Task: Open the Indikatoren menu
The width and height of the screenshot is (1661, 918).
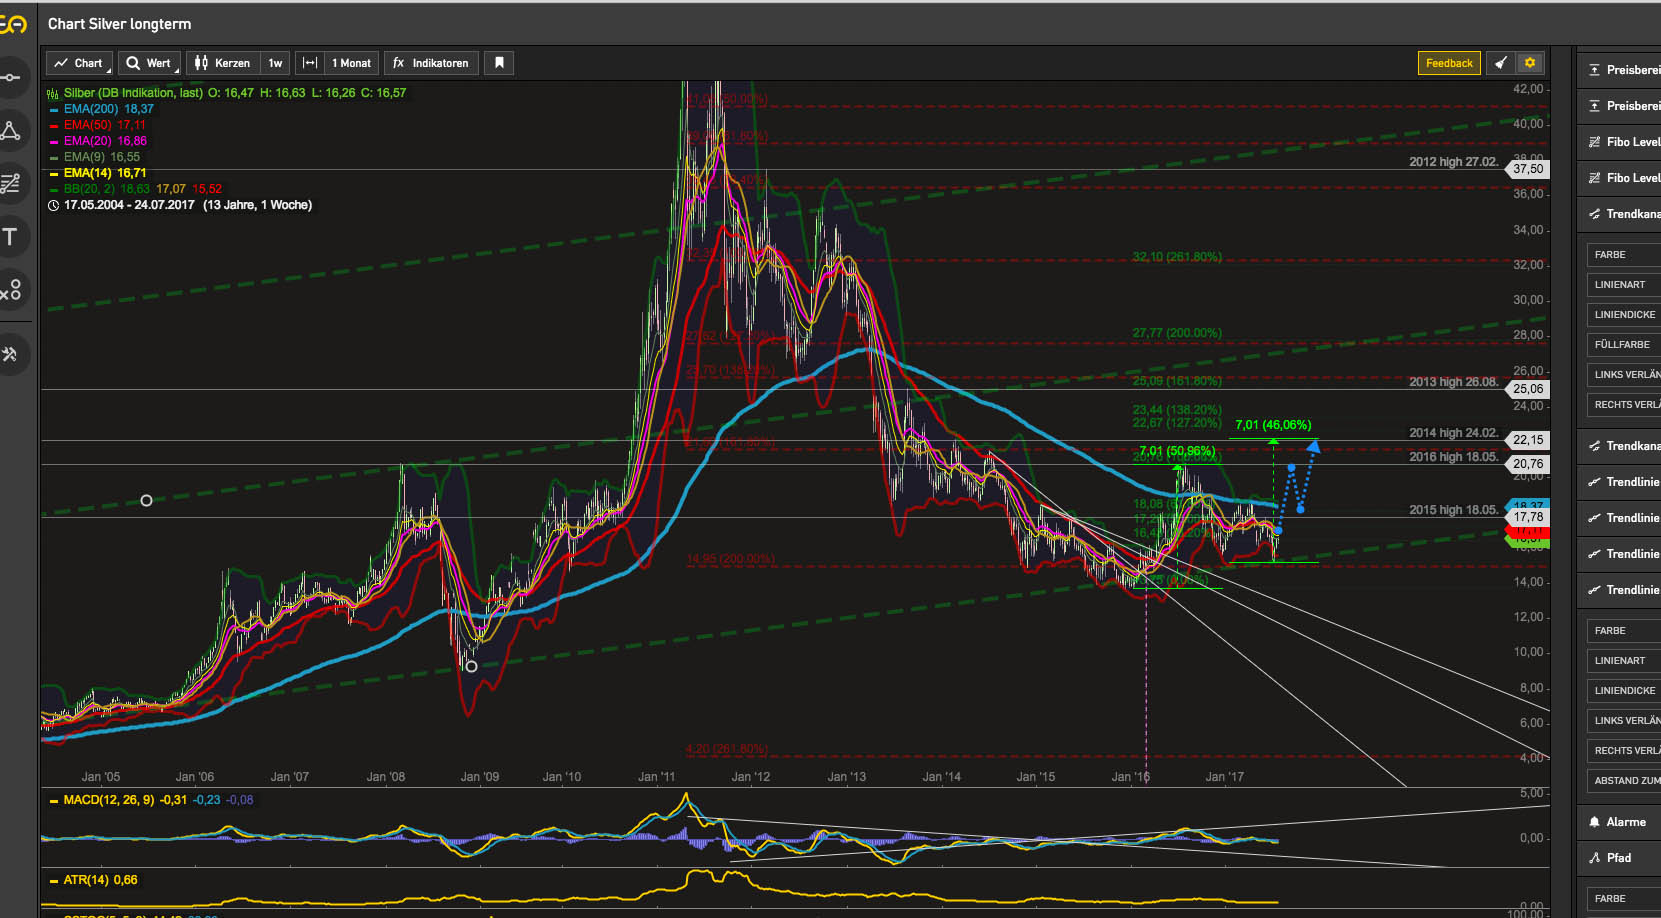Action: click(x=431, y=63)
